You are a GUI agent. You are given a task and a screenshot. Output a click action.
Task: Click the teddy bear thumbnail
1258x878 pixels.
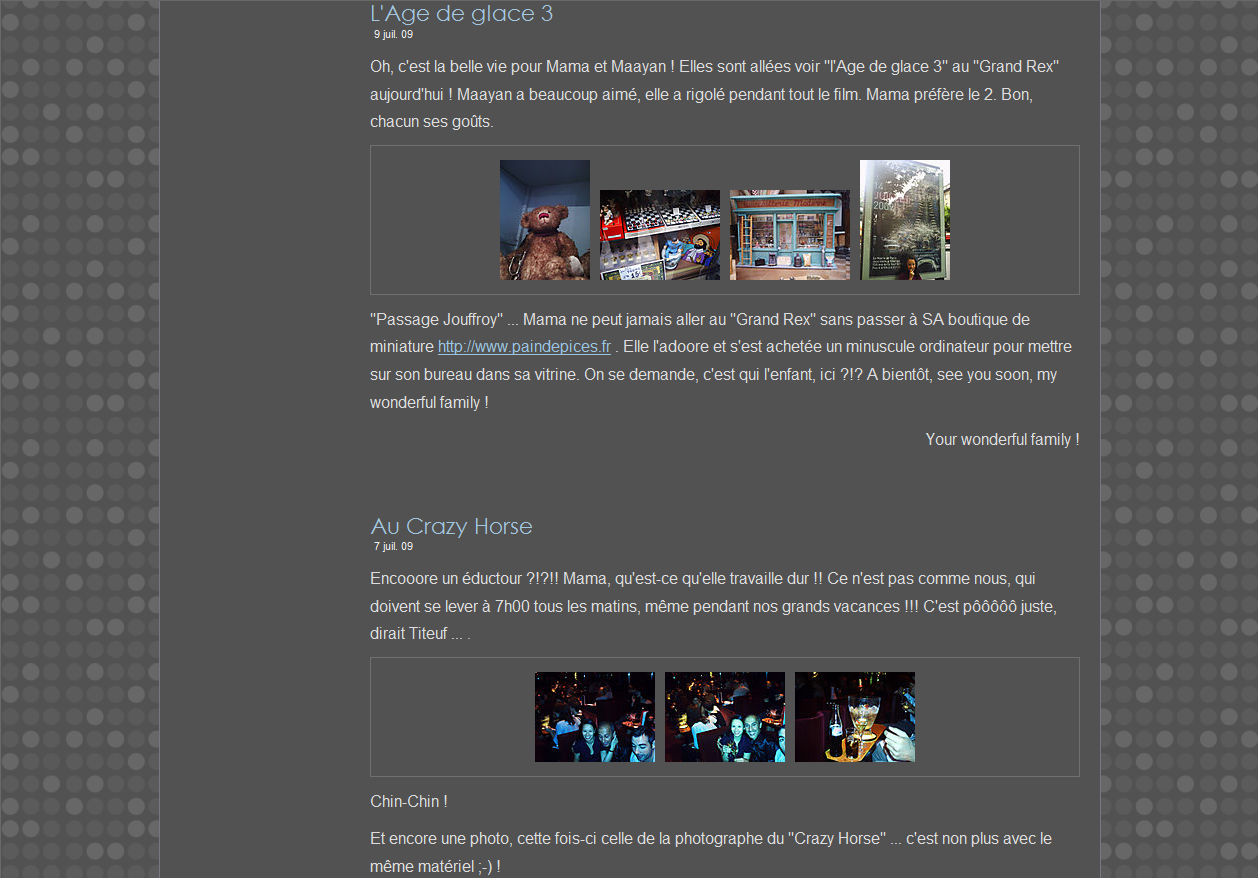[544, 220]
